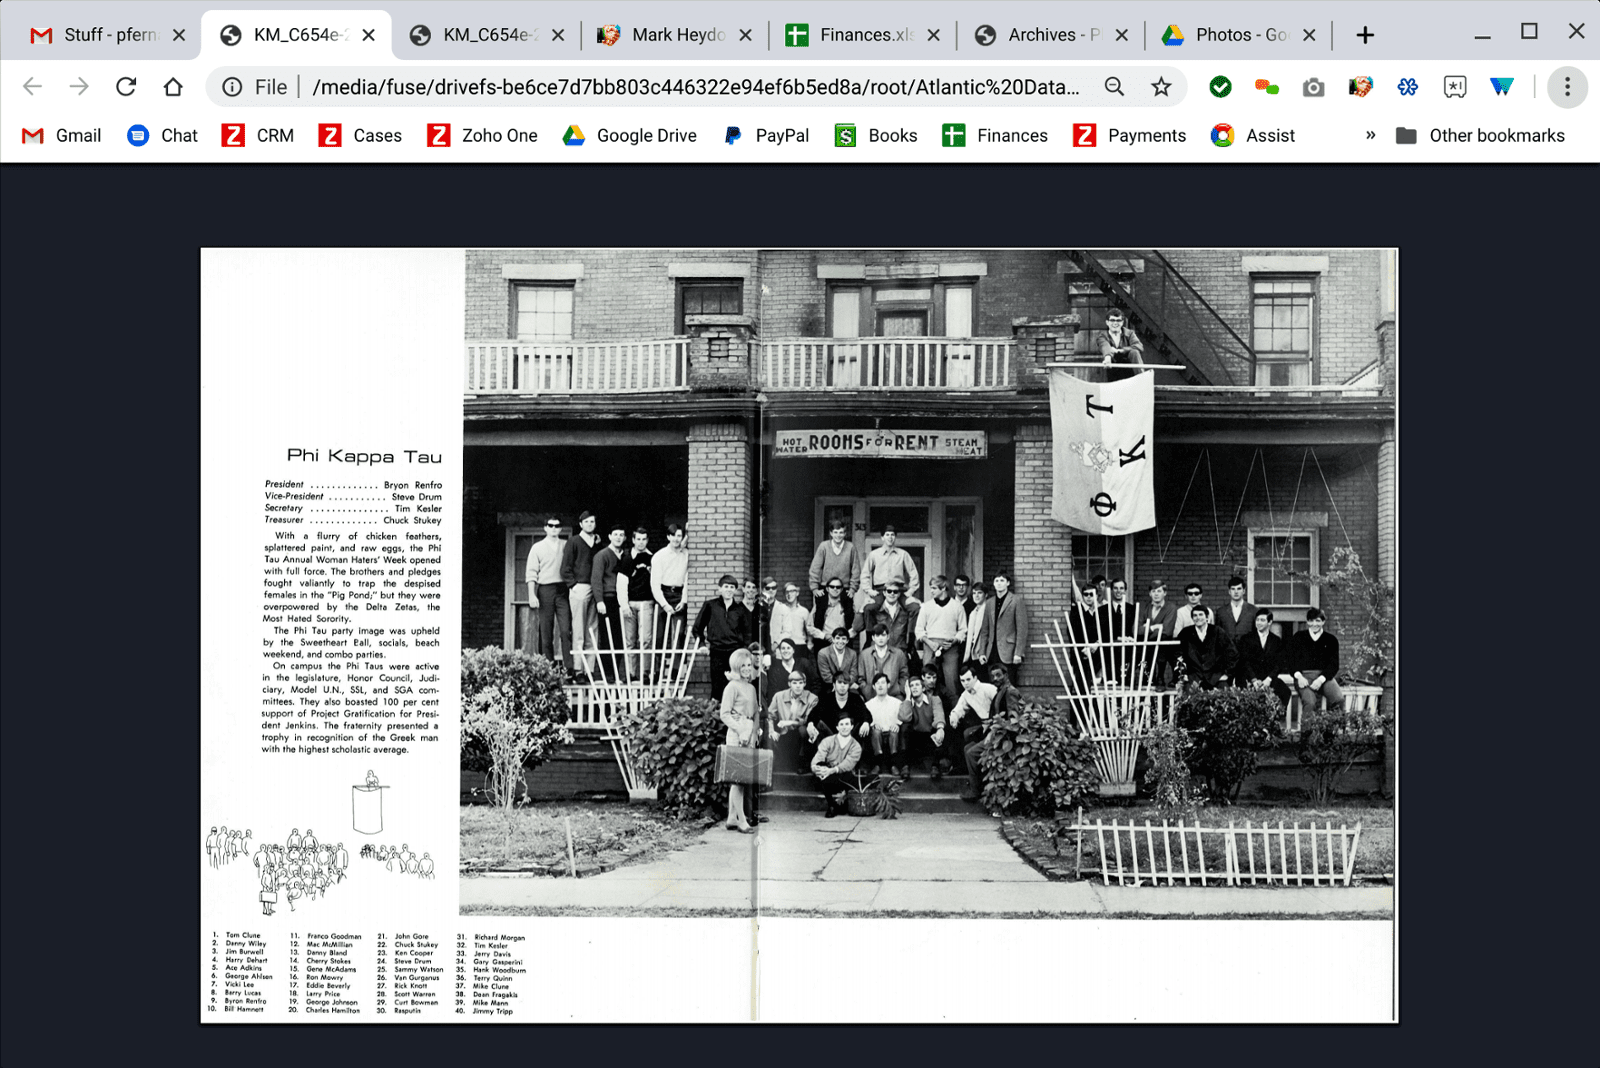View site information for the file URL
1600x1068 pixels.
(232, 87)
